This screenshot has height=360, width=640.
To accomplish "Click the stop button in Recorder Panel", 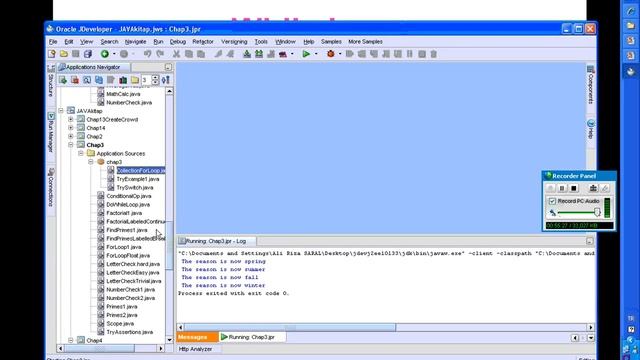I will pos(573,188).
